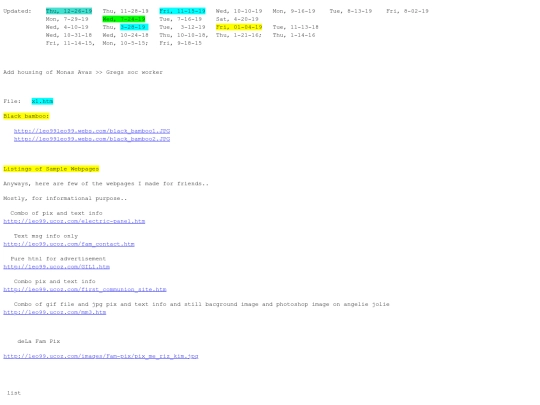Click the 'Tue, 3-12-19' date
The image size is (540, 405).
(x=182, y=27)
